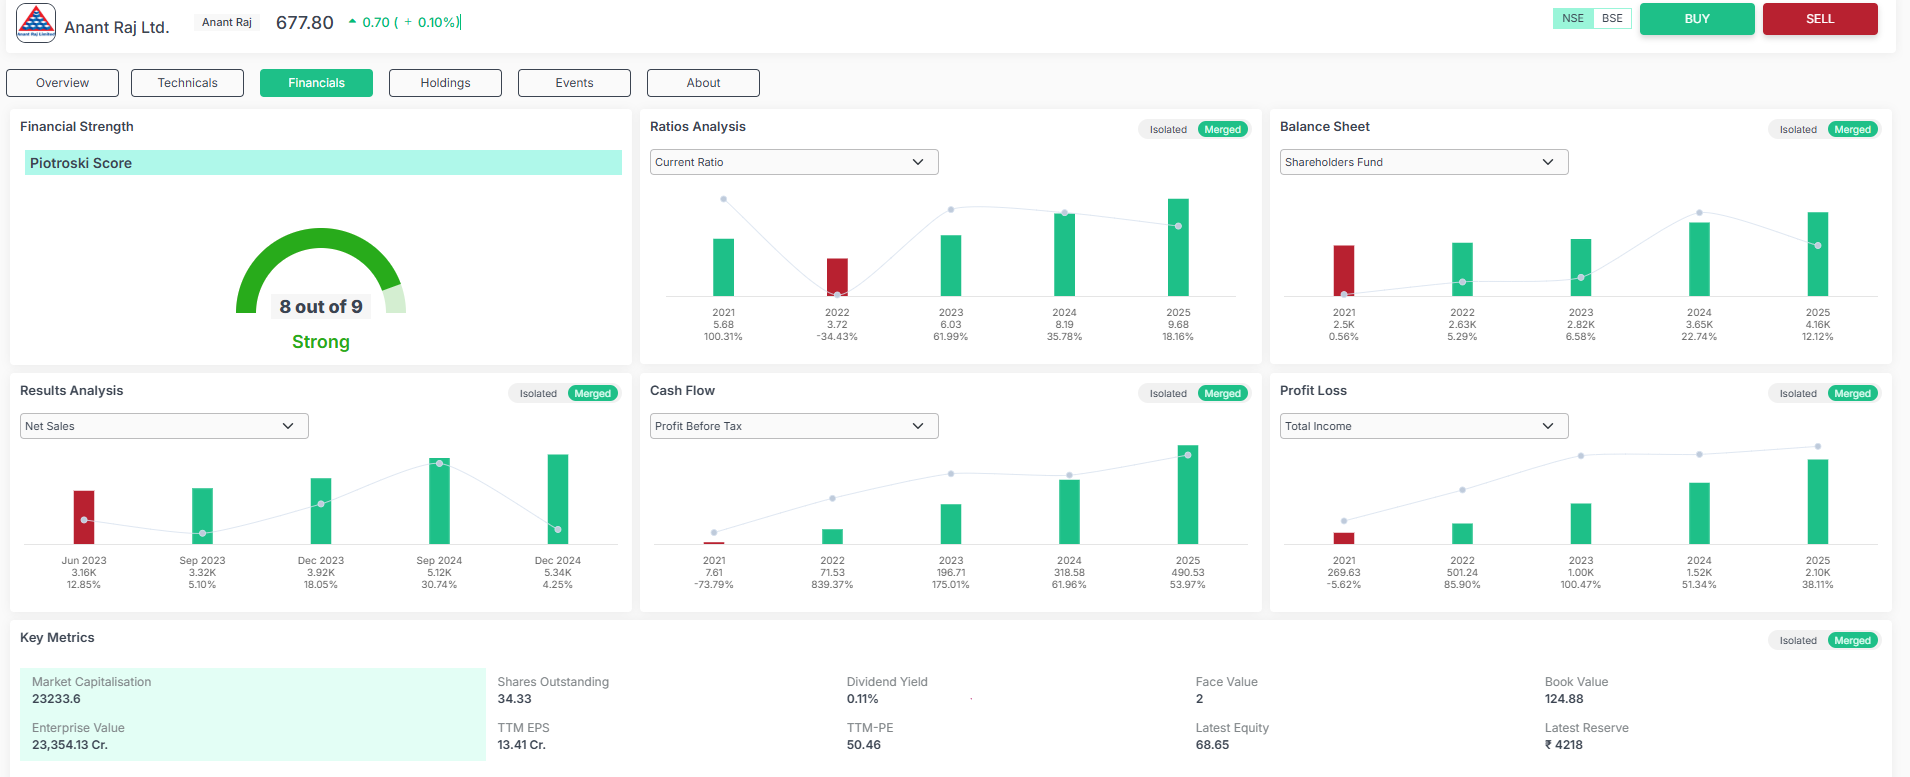The height and width of the screenshot is (777, 1910).
Task: Open the Current Ratio dropdown
Action: pyautogui.click(x=794, y=162)
